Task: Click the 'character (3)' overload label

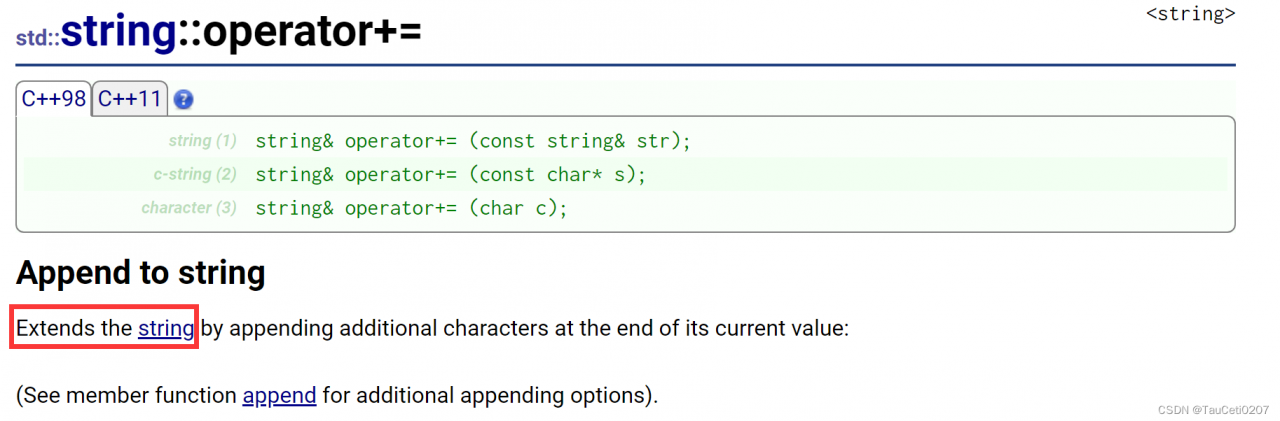Action: pyautogui.click(x=189, y=208)
